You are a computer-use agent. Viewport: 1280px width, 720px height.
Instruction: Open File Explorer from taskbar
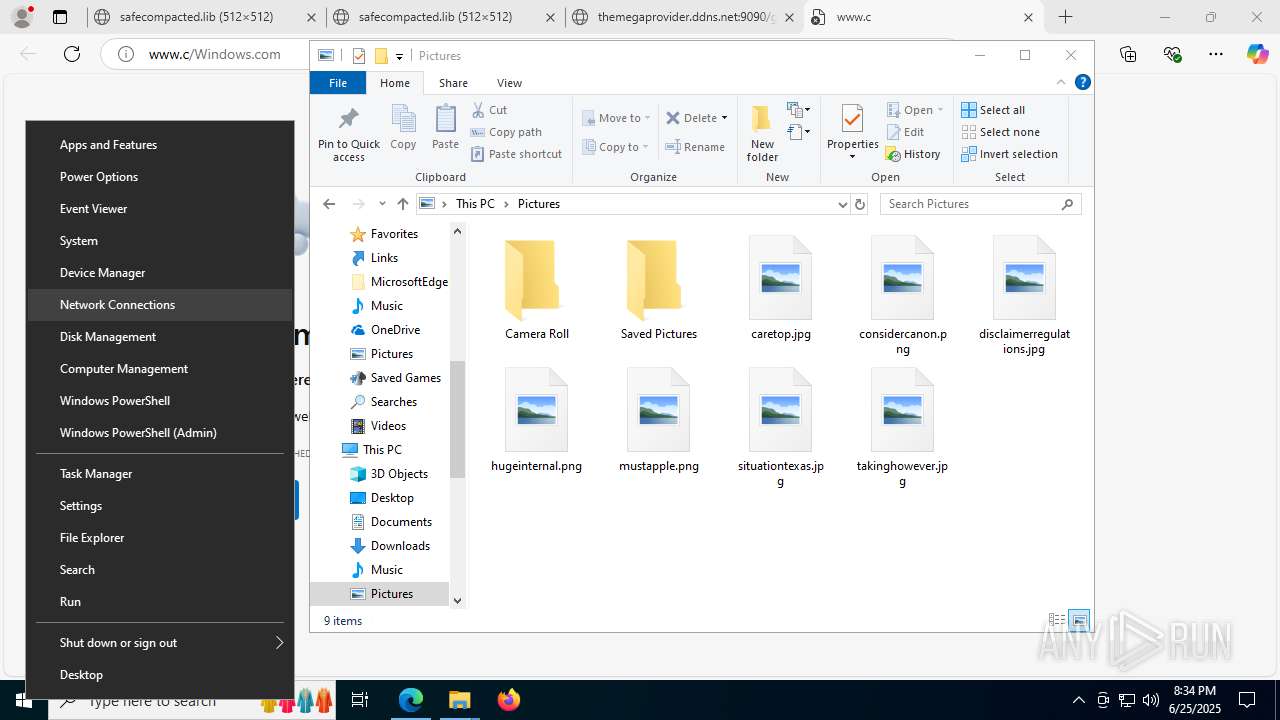click(460, 700)
